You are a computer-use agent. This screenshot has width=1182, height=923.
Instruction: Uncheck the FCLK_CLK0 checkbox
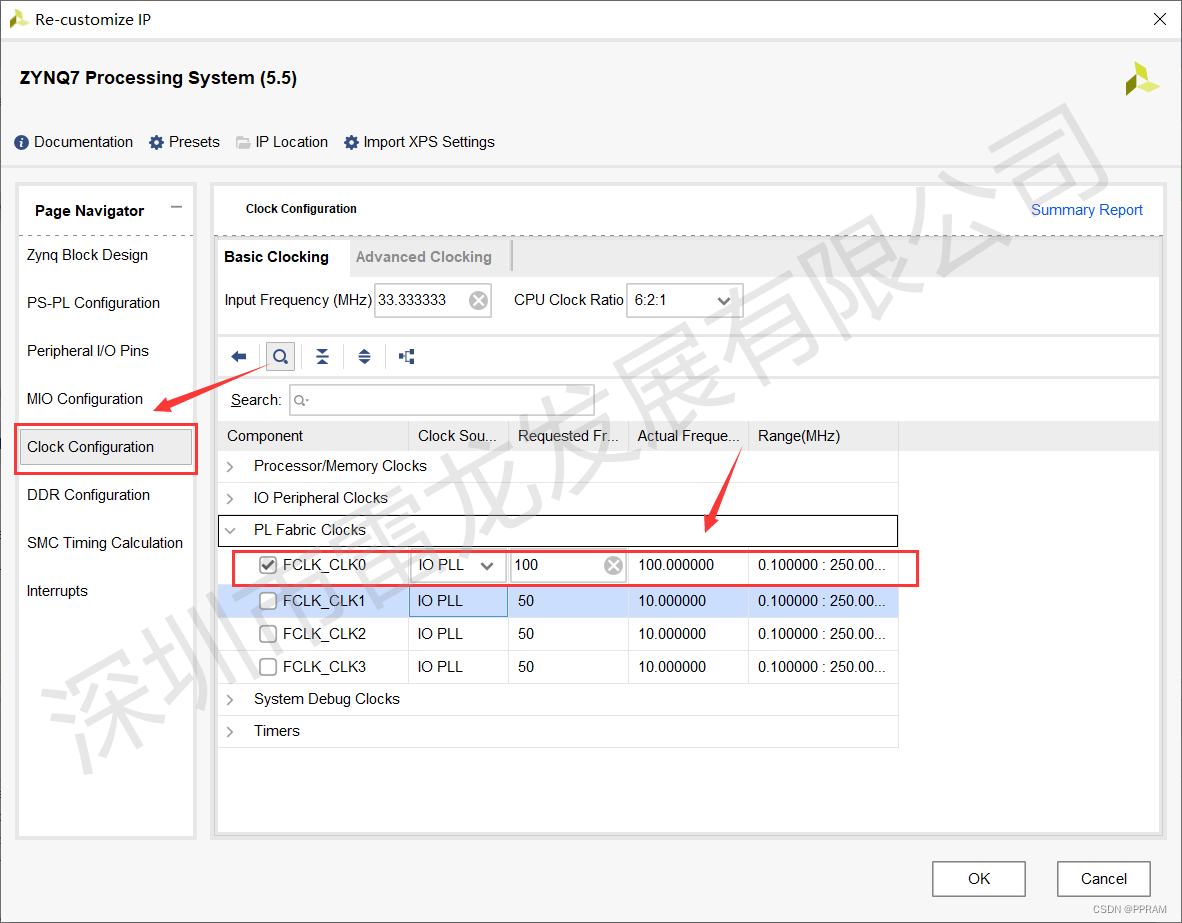coord(268,565)
